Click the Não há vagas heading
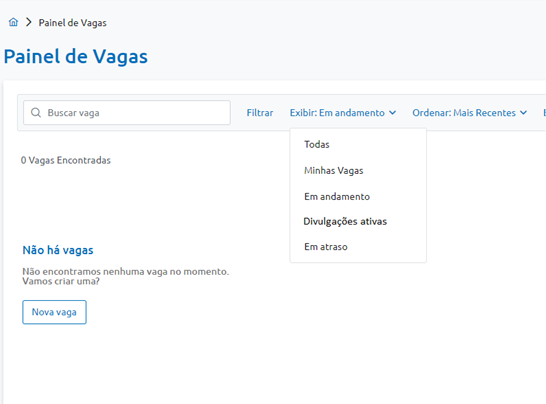This screenshot has height=404, width=546. [x=58, y=250]
